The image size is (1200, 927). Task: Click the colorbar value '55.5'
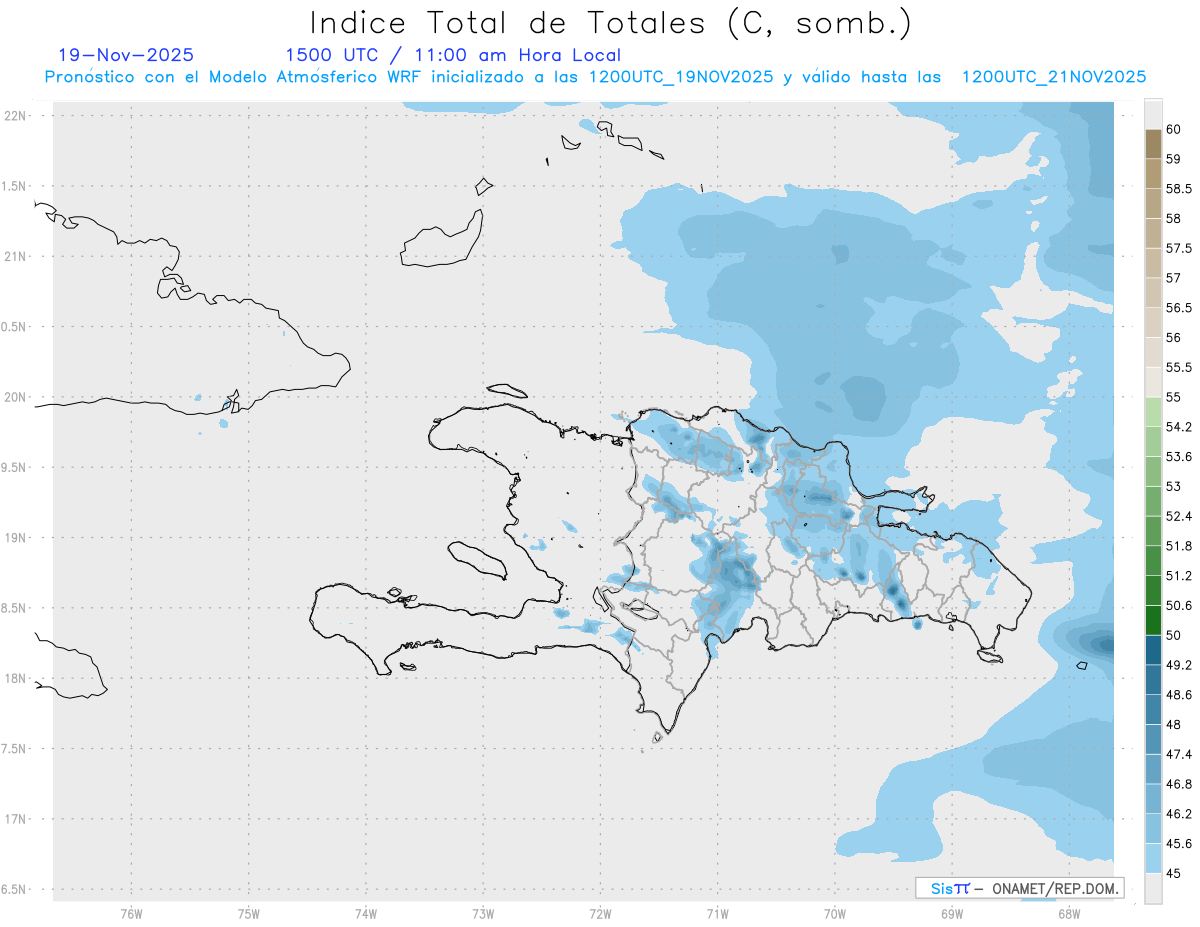1179,367
